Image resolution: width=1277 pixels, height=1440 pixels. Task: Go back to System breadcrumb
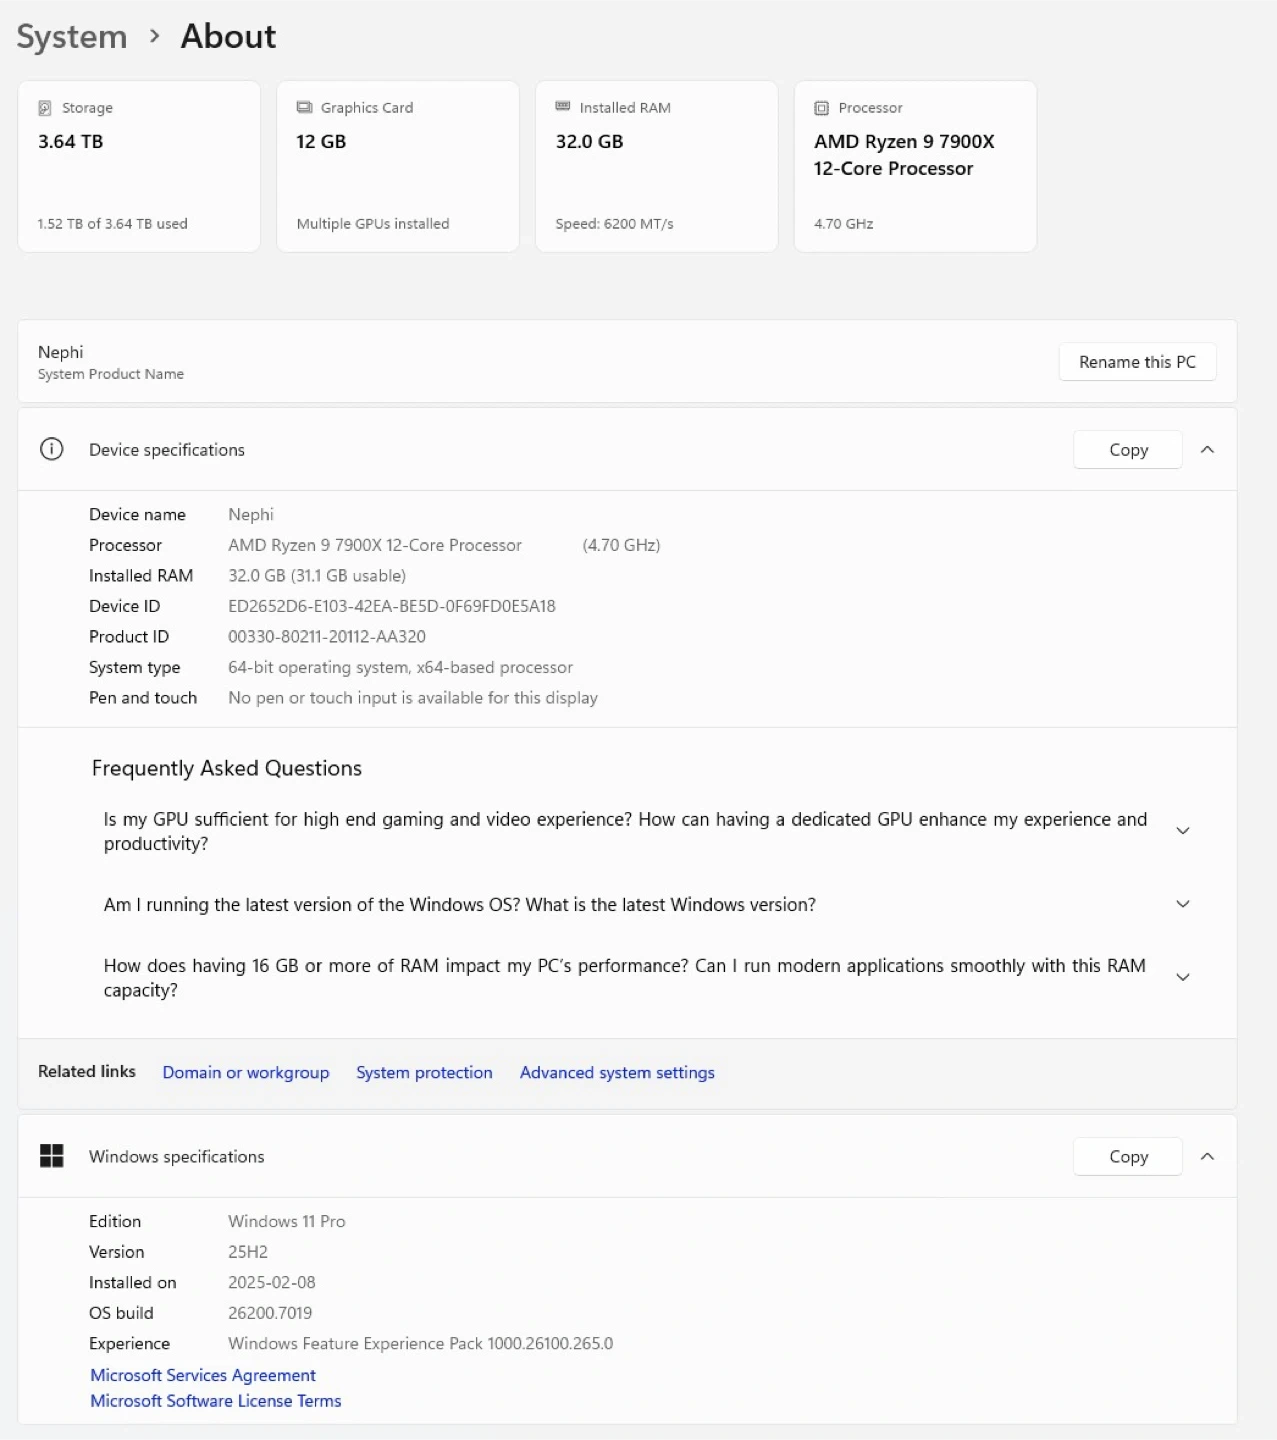(x=72, y=37)
